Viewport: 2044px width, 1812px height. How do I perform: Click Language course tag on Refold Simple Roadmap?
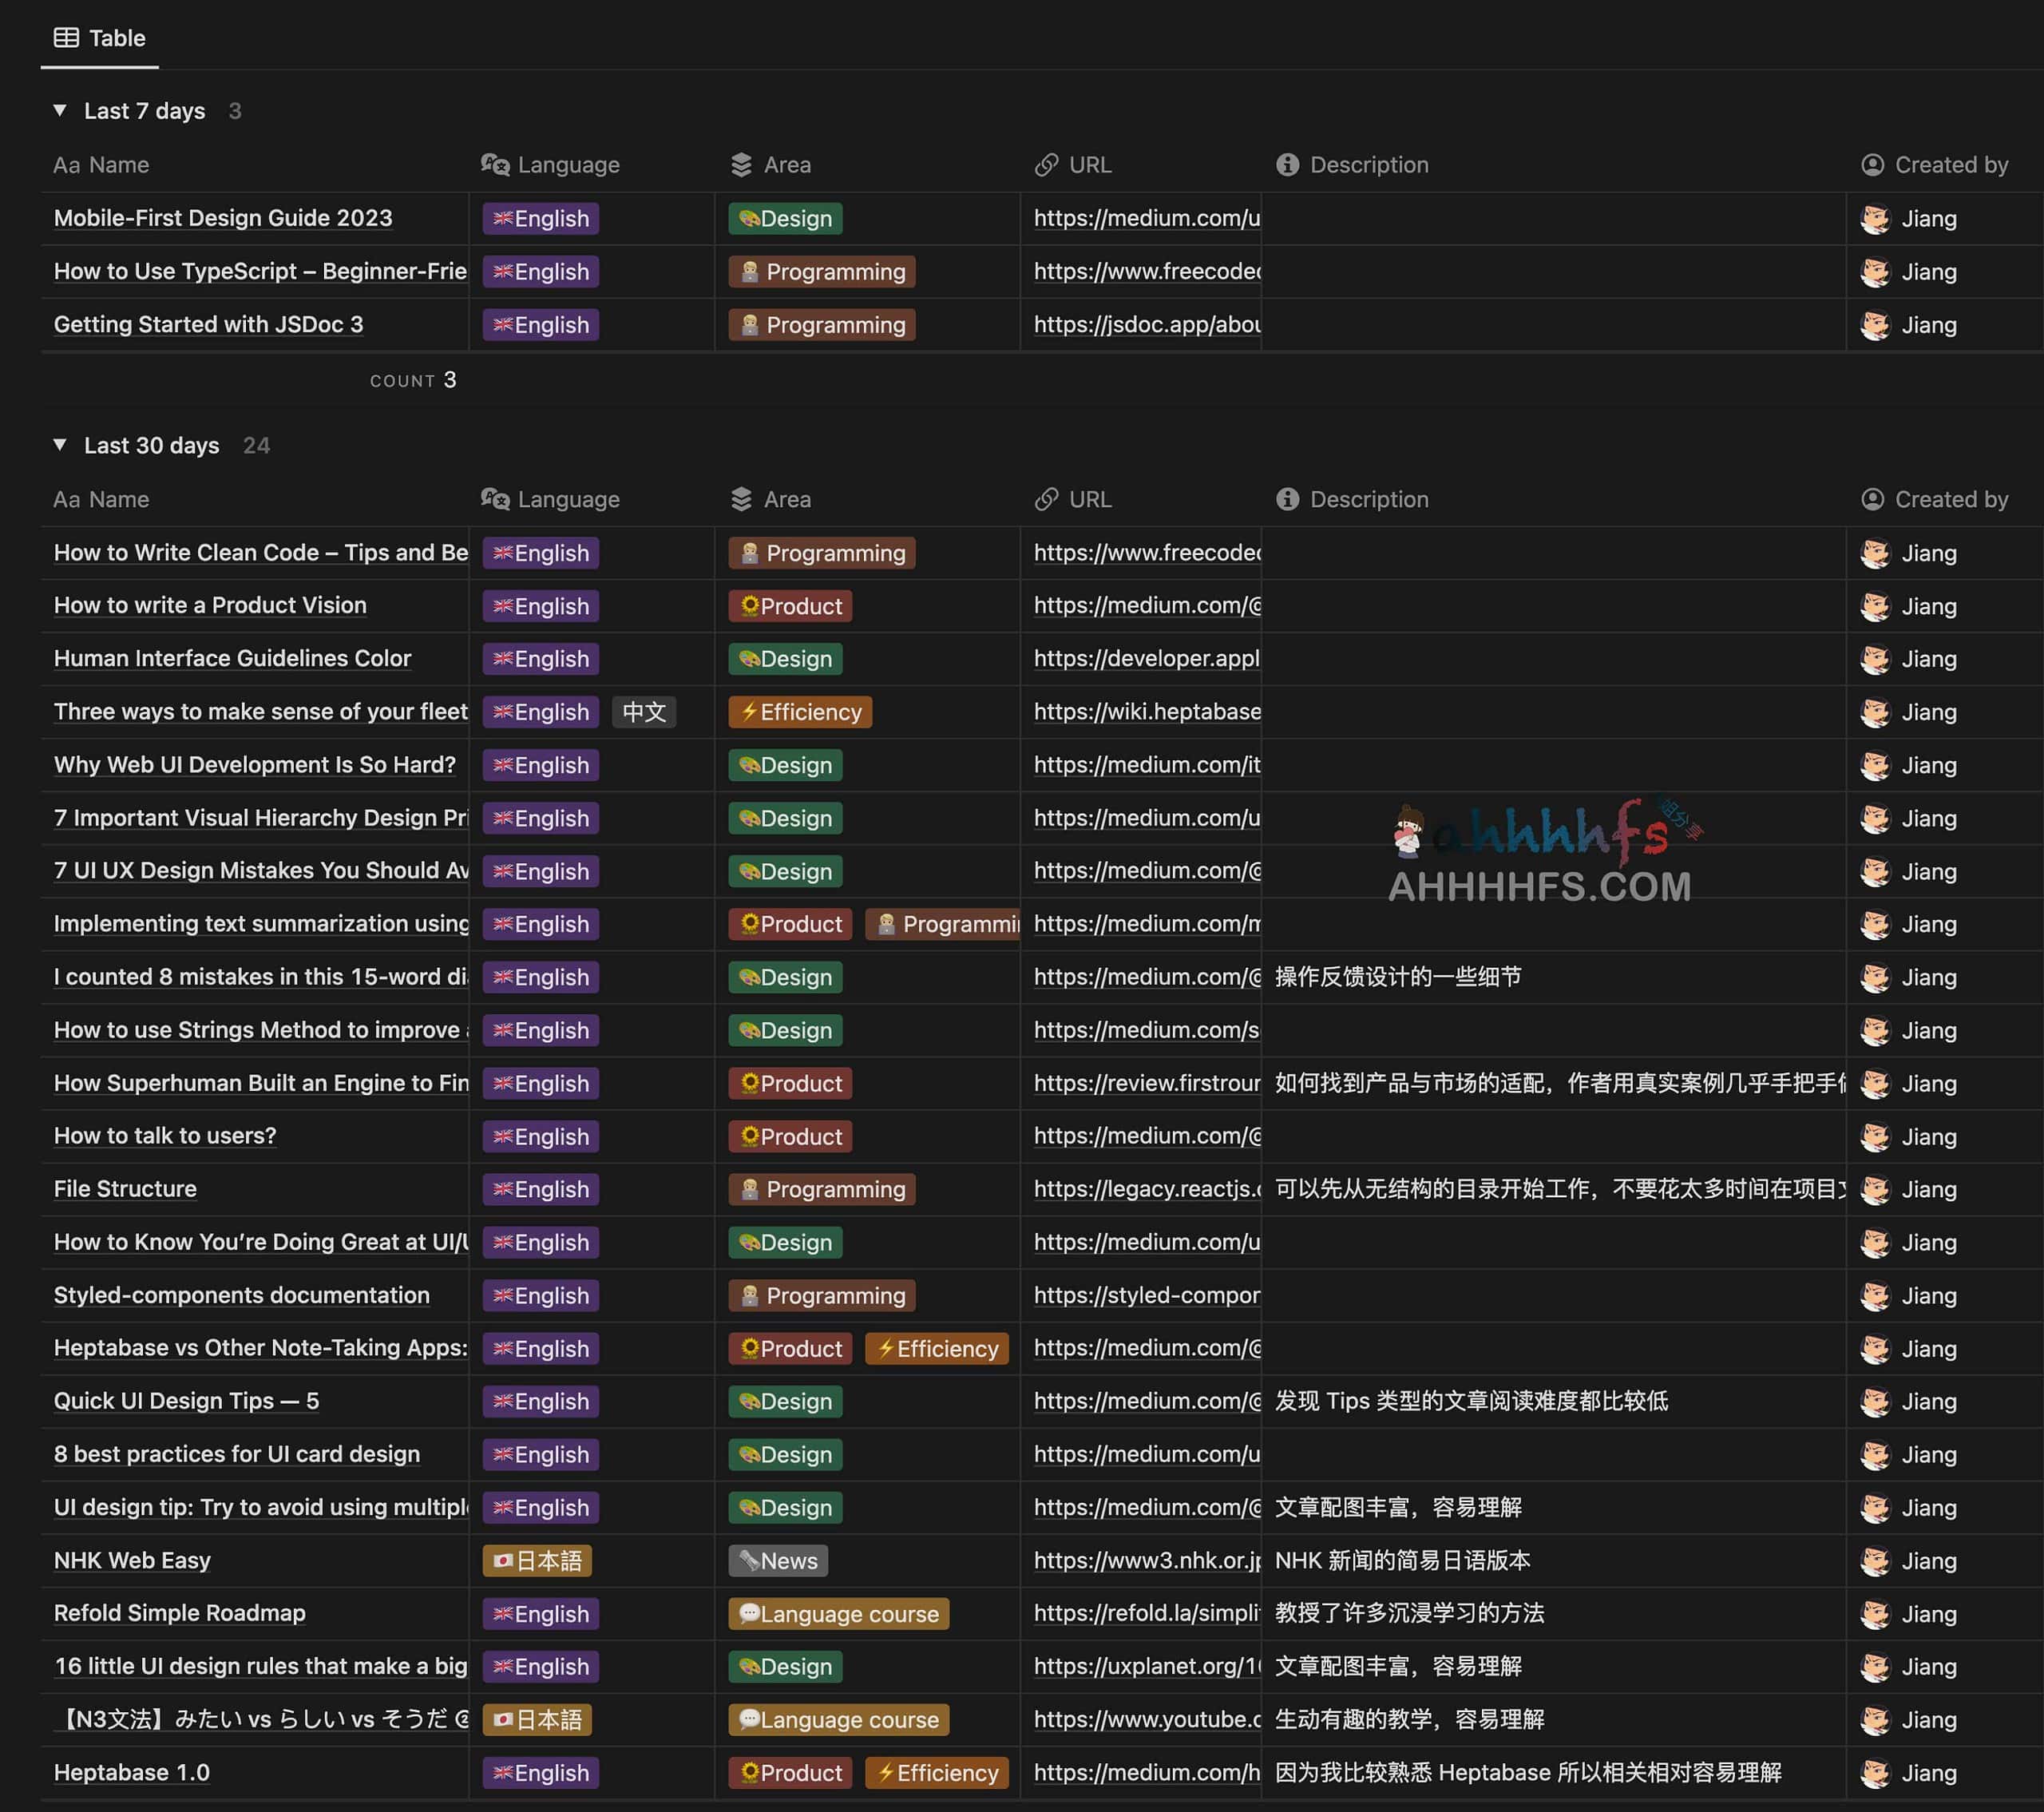tap(838, 1614)
